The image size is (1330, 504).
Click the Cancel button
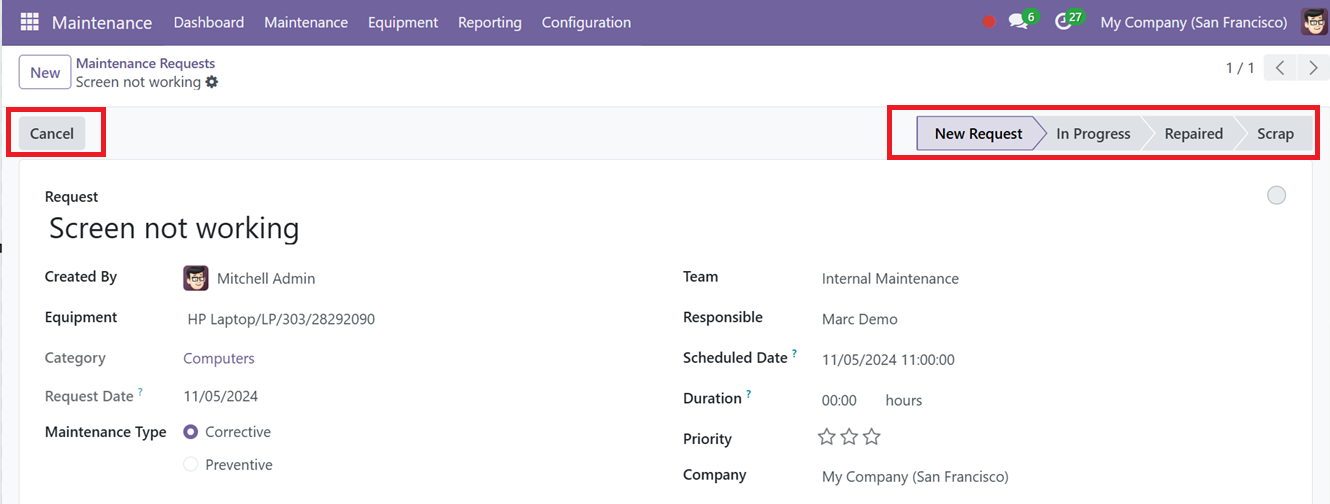tap(52, 133)
